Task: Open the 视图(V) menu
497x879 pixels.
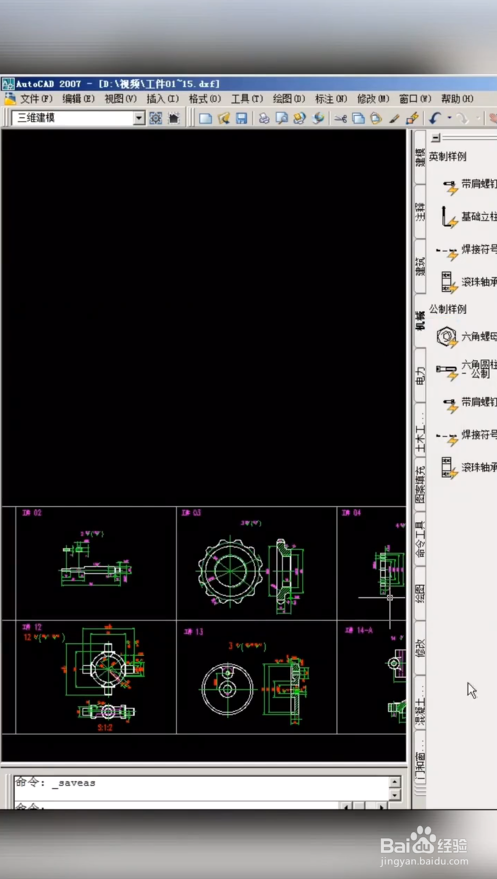Action: point(120,99)
